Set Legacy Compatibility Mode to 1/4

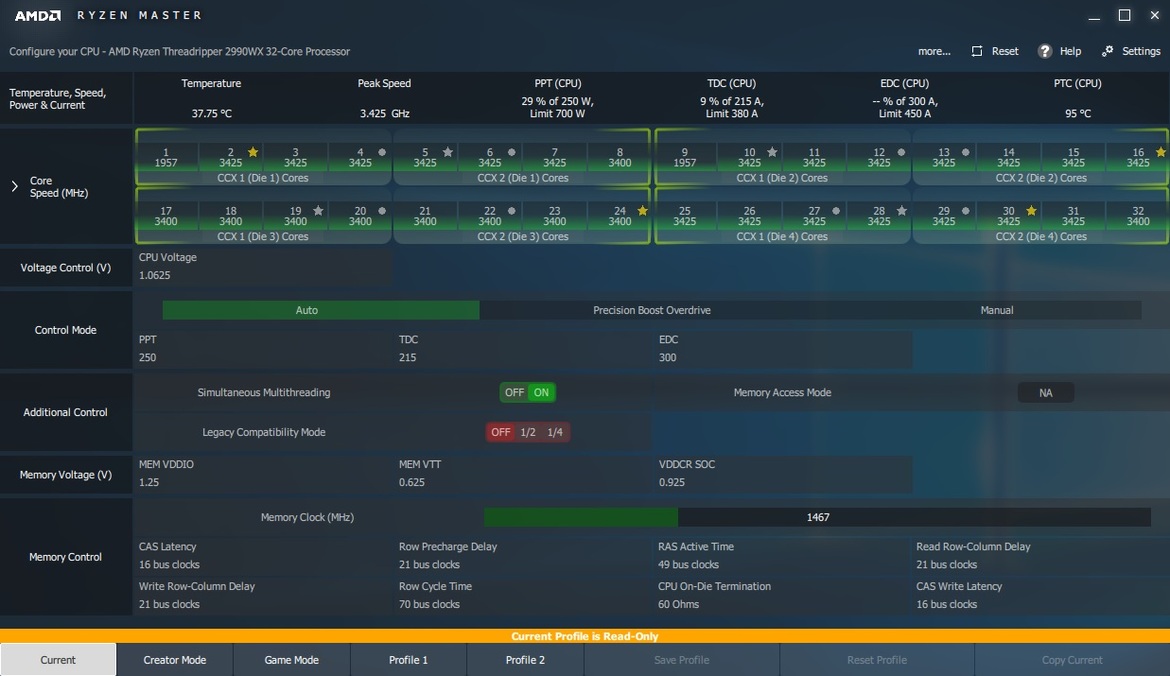click(x=555, y=432)
